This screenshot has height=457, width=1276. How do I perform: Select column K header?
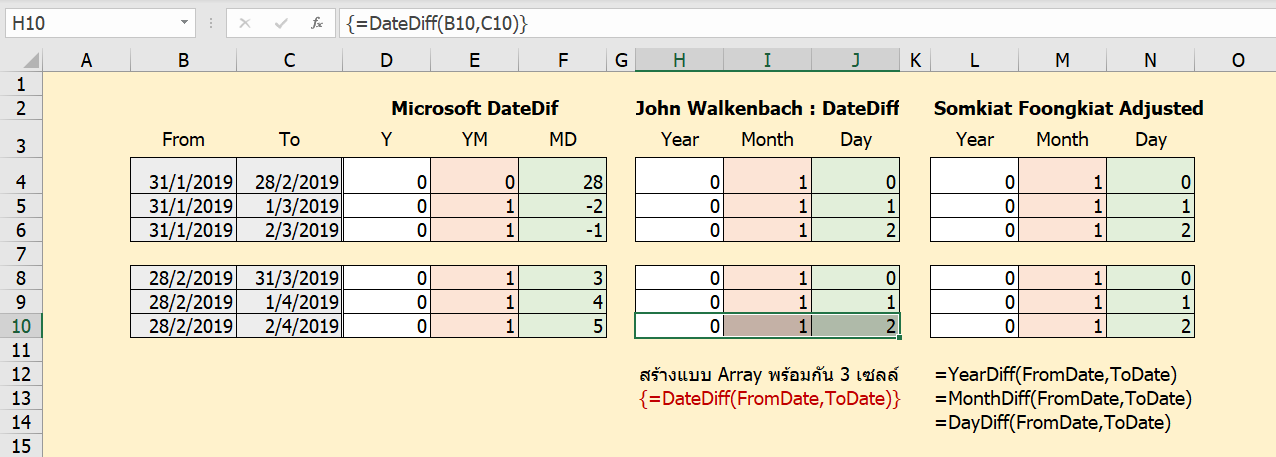(x=915, y=61)
